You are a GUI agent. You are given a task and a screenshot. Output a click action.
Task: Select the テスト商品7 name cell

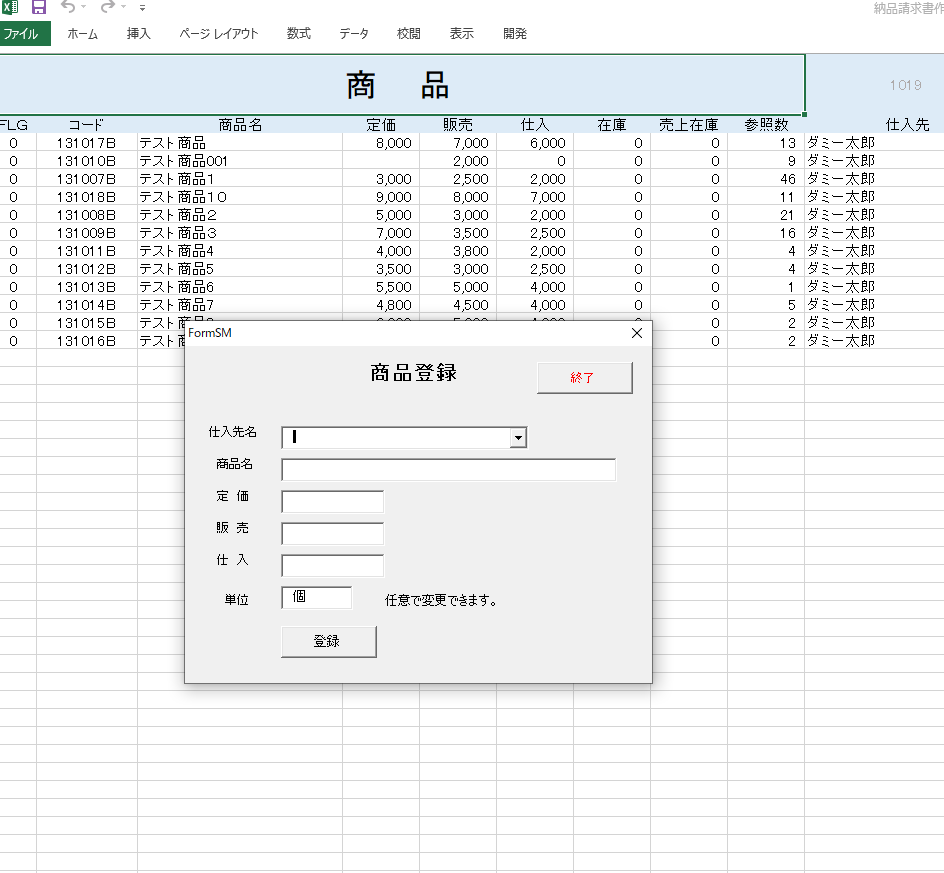tap(240, 305)
